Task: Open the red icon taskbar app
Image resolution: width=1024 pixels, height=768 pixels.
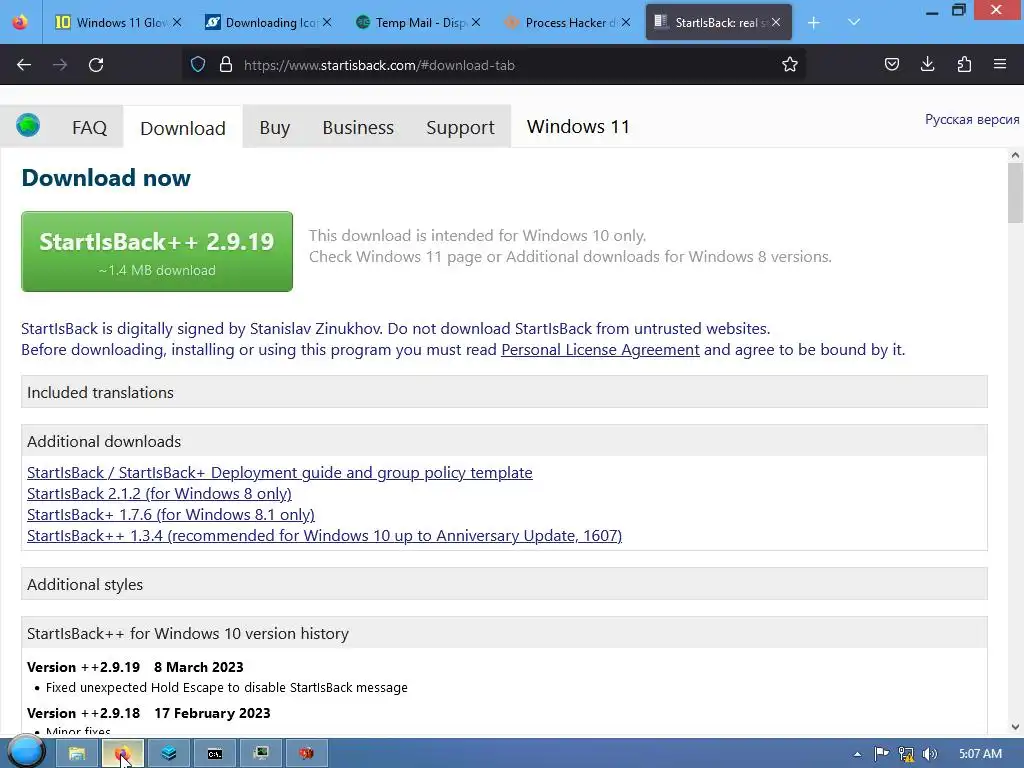Action: pos(307,753)
